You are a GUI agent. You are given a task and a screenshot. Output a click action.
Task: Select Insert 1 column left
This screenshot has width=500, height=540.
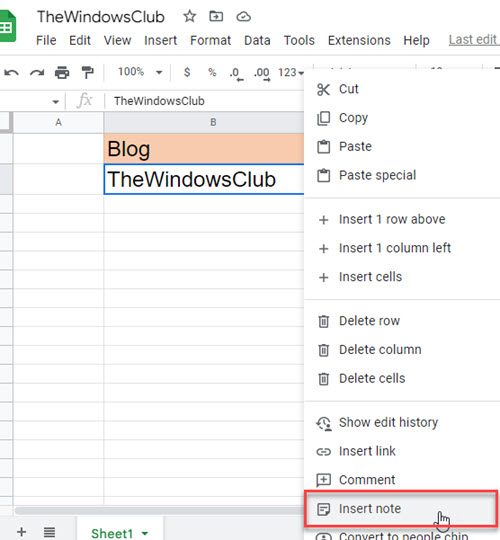pos(402,248)
